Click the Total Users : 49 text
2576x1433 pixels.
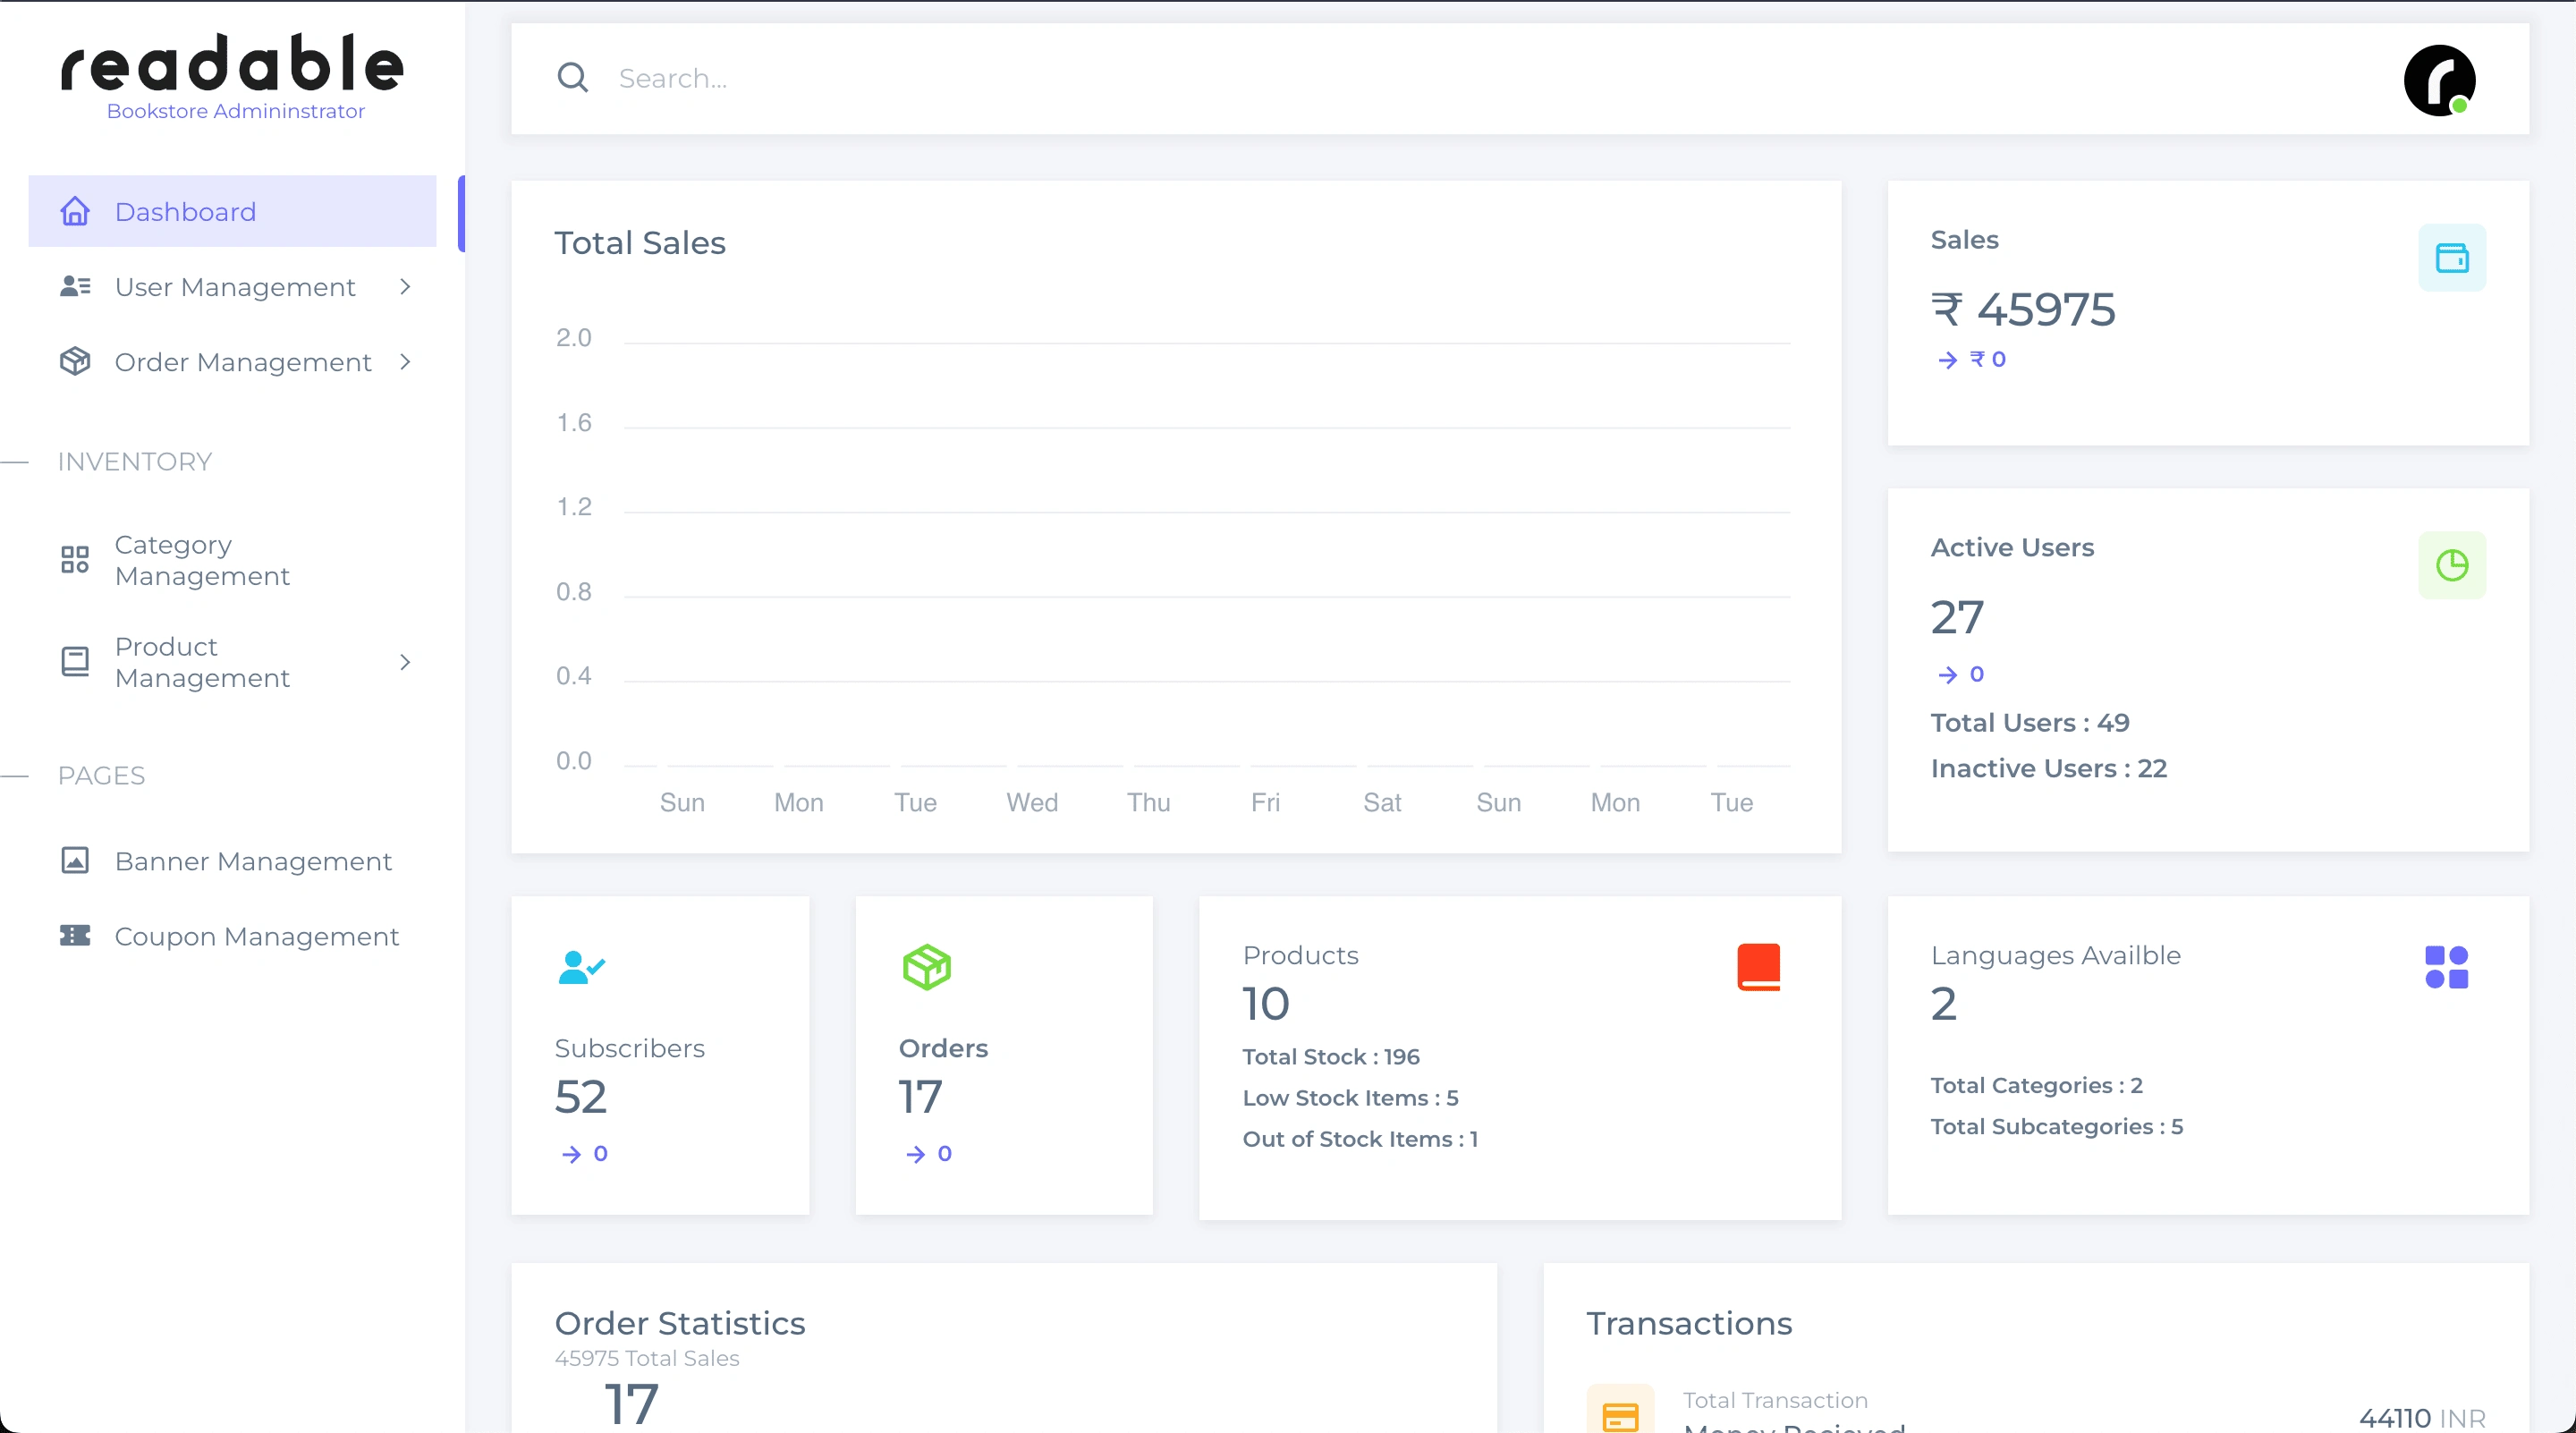point(2030,722)
